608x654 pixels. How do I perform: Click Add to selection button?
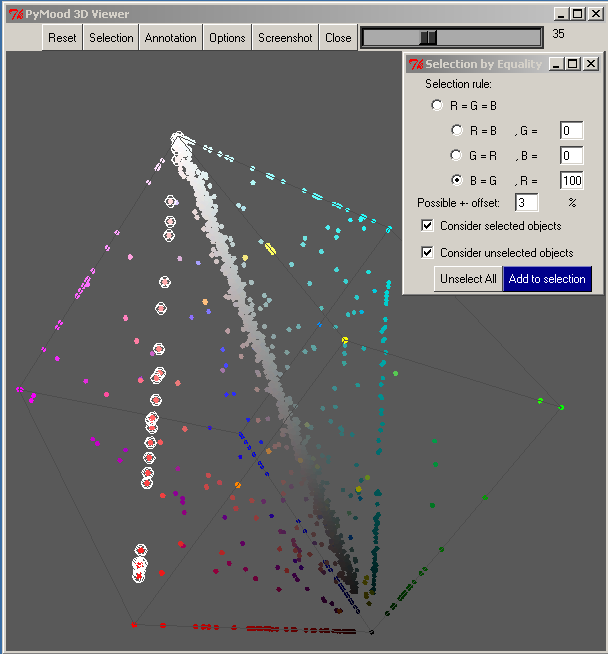tap(547, 279)
